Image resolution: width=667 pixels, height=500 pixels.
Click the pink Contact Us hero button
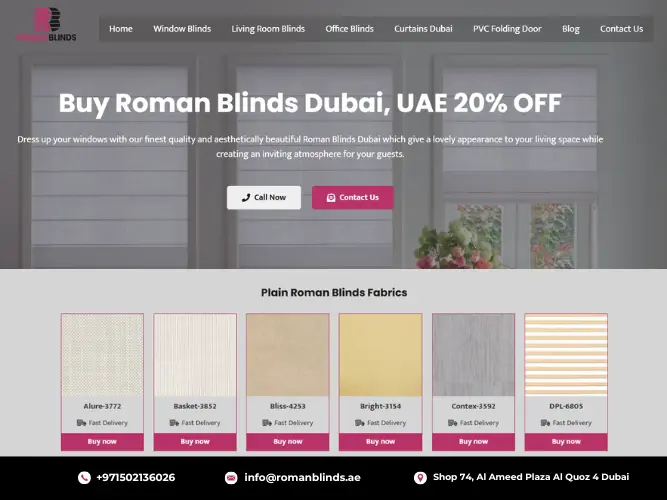[x=353, y=197]
